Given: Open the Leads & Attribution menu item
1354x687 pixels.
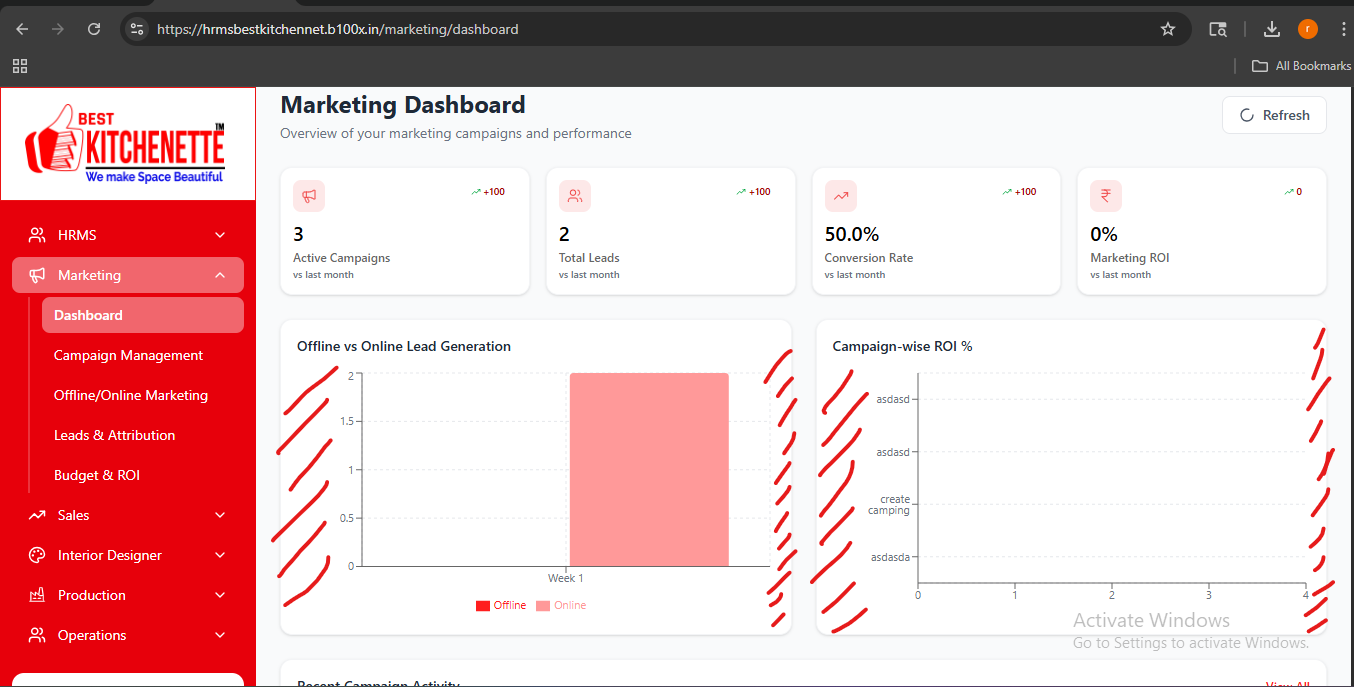Looking at the screenshot, I should [x=143, y=435].
